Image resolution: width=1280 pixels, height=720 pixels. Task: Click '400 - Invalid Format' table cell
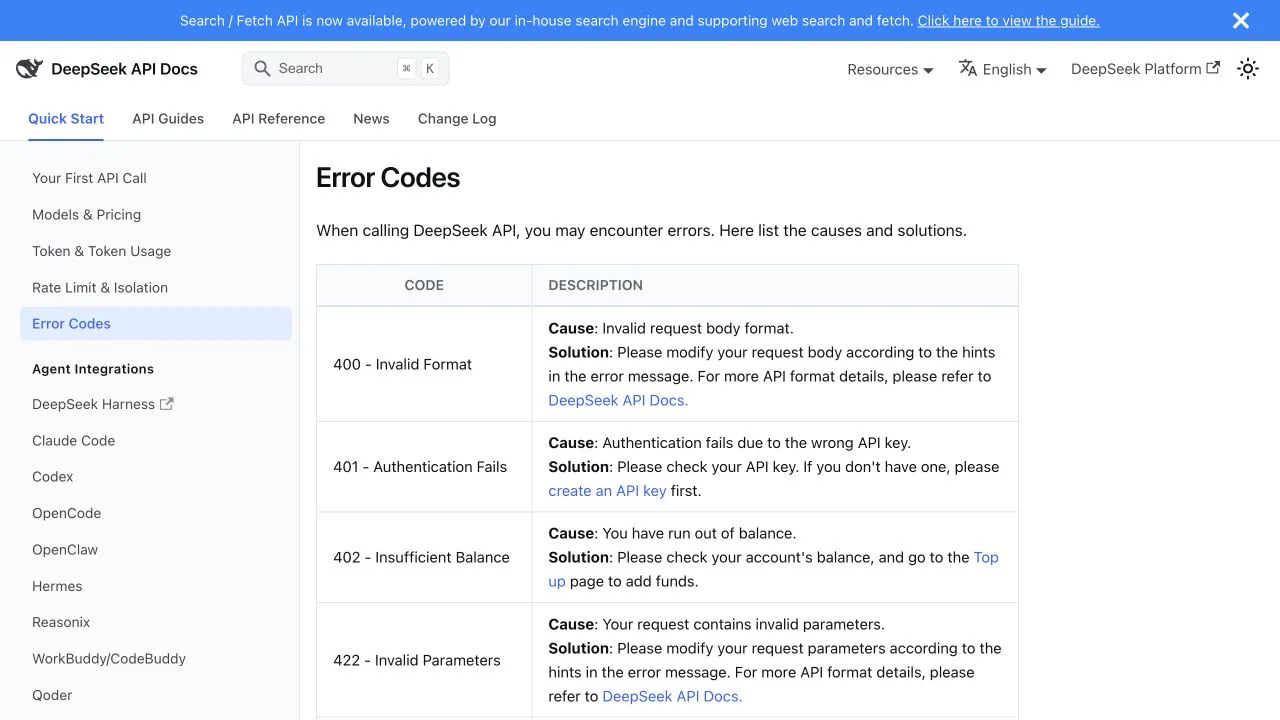[424, 364]
